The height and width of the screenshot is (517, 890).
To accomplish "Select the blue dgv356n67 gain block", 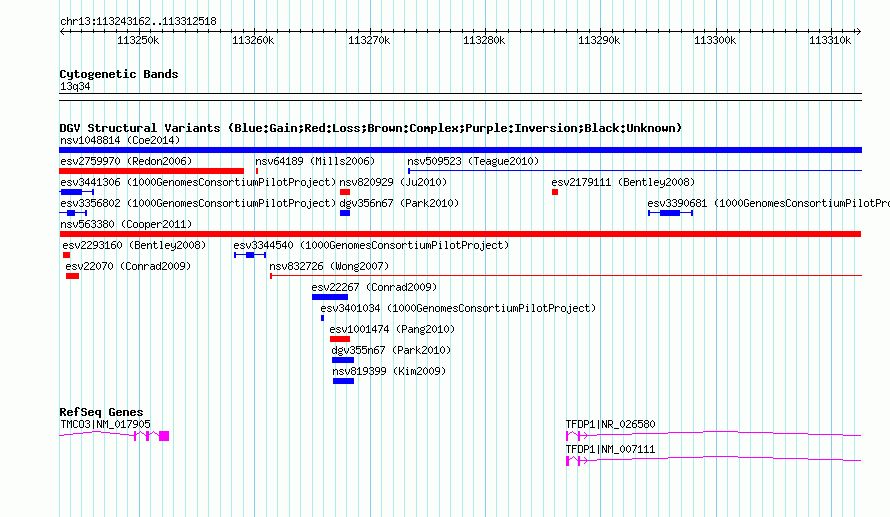I will pos(345,213).
